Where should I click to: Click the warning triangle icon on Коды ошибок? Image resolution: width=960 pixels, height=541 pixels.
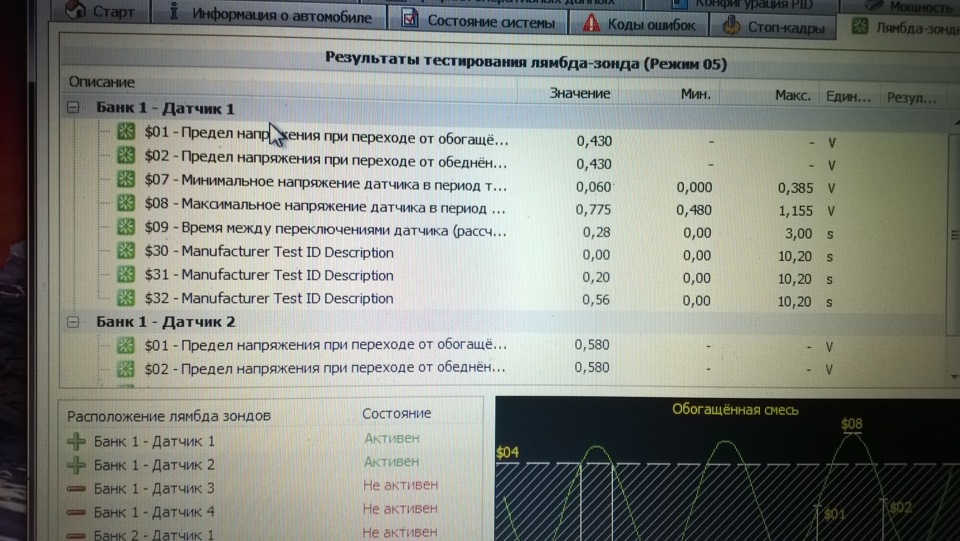pyautogui.click(x=591, y=23)
